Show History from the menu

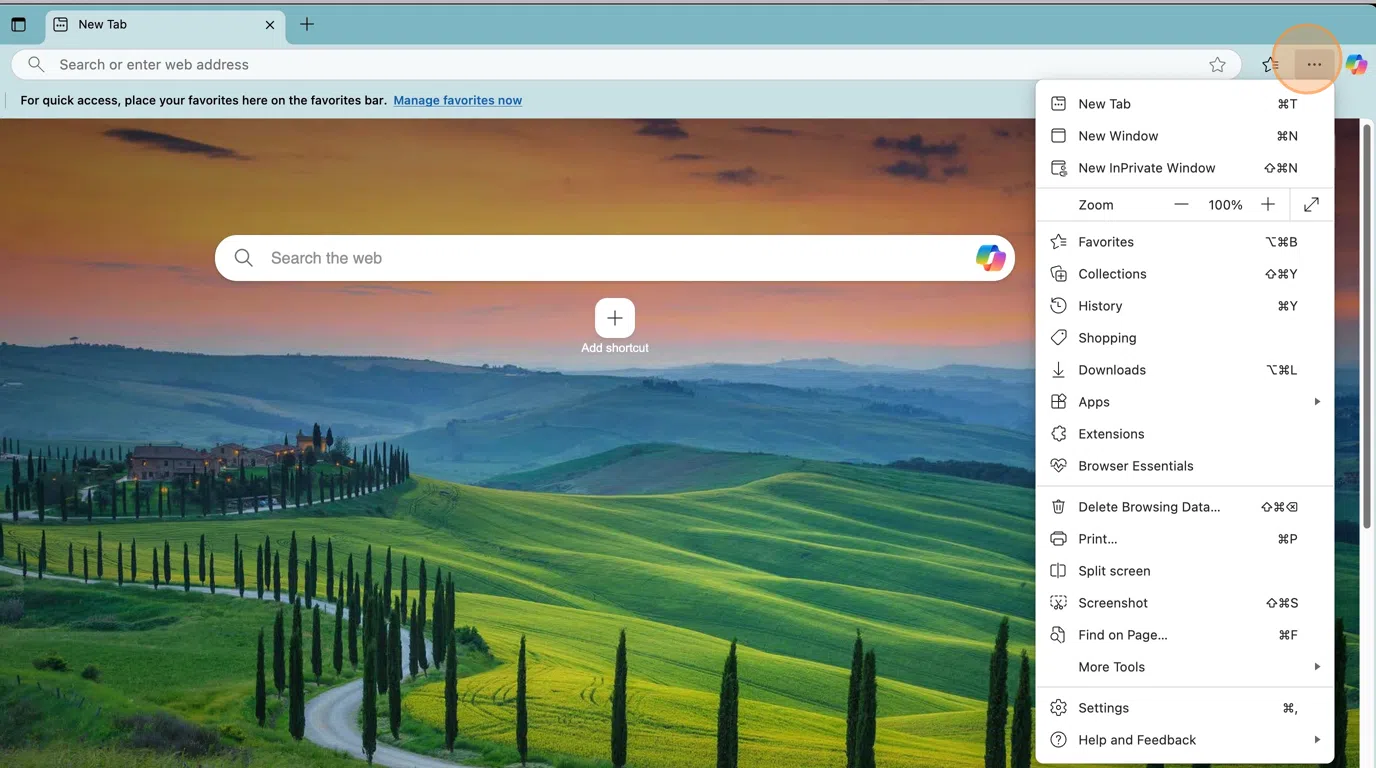pyautogui.click(x=1185, y=306)
